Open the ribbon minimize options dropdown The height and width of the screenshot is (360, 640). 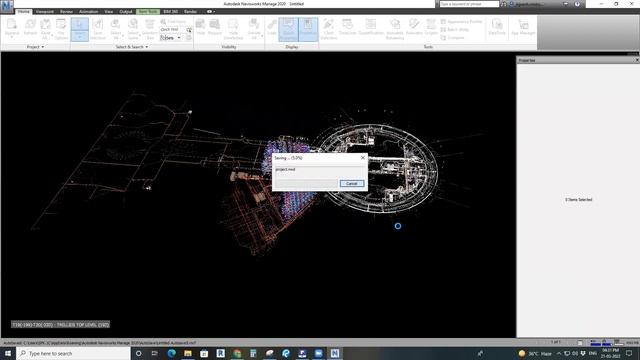pyautogui.click(x=211, y=11)
